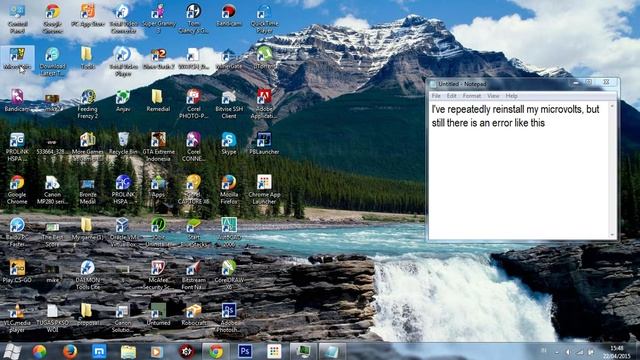The height and width of the screenshot is (360, 640).
Task: Open the Help menu in Notepad
Action: [511, 96]
